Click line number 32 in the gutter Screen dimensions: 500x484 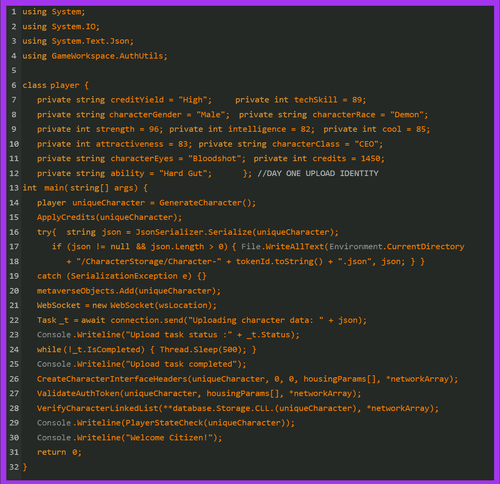(x=14, y=467)
